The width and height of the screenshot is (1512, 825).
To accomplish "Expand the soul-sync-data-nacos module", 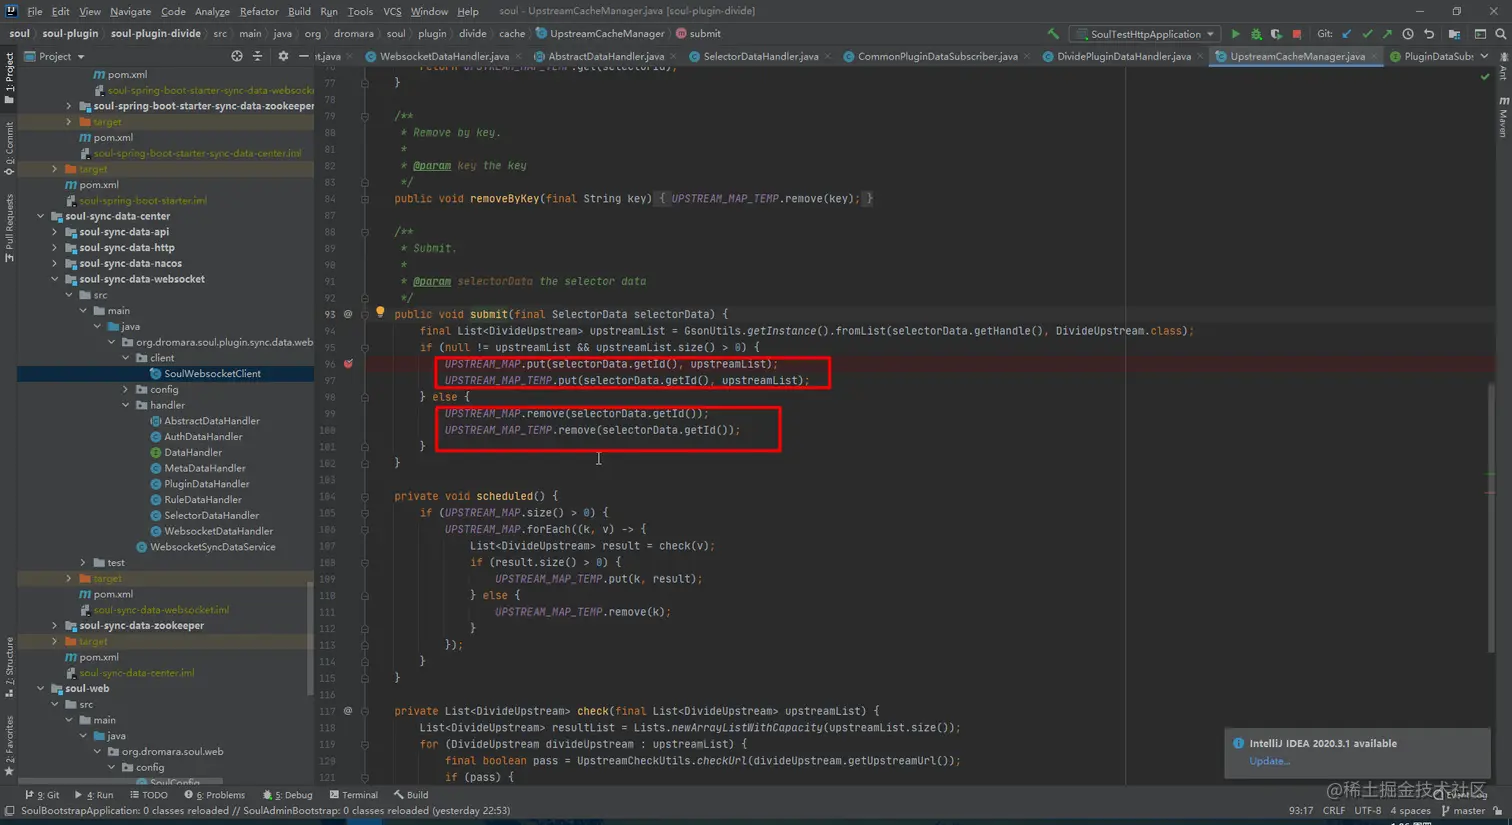I will [55, 264].
